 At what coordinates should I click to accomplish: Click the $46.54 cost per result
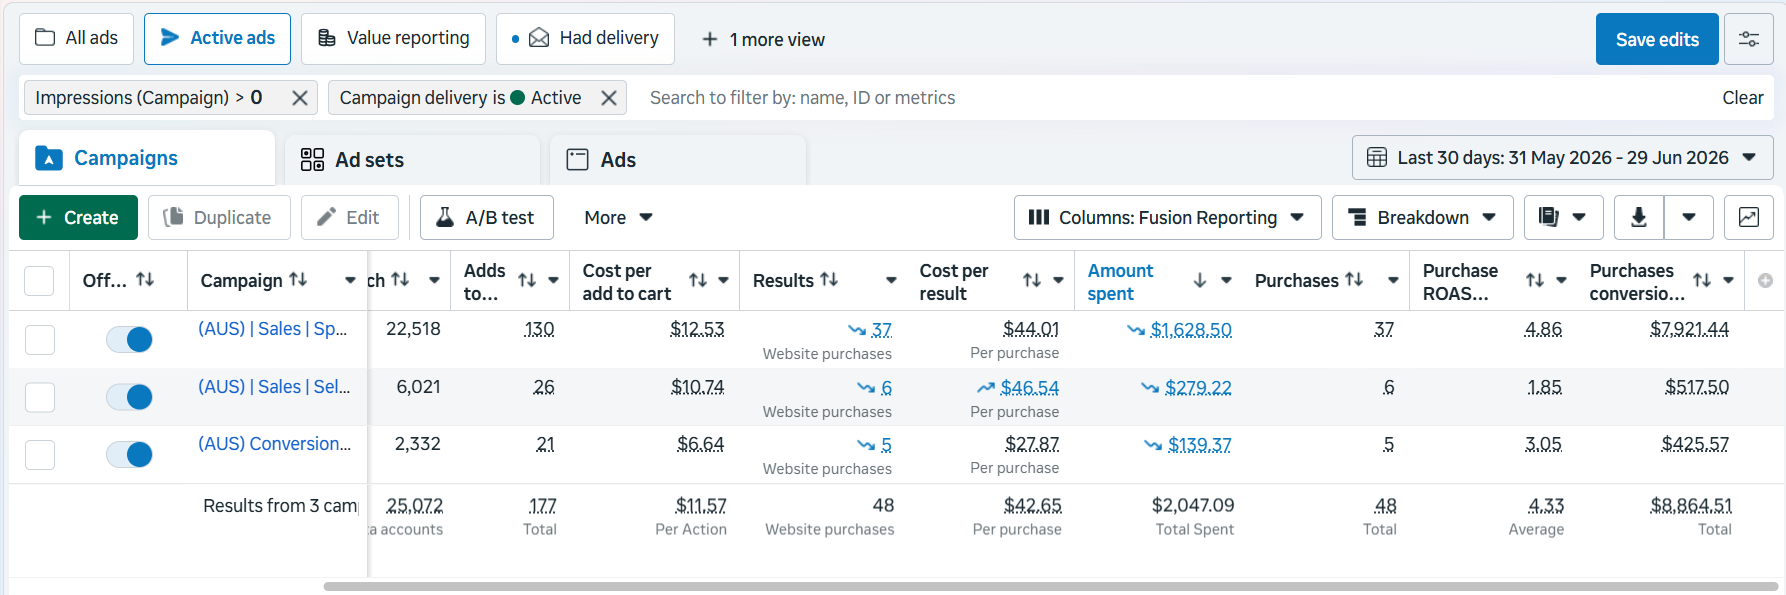tap(1029, 388)
